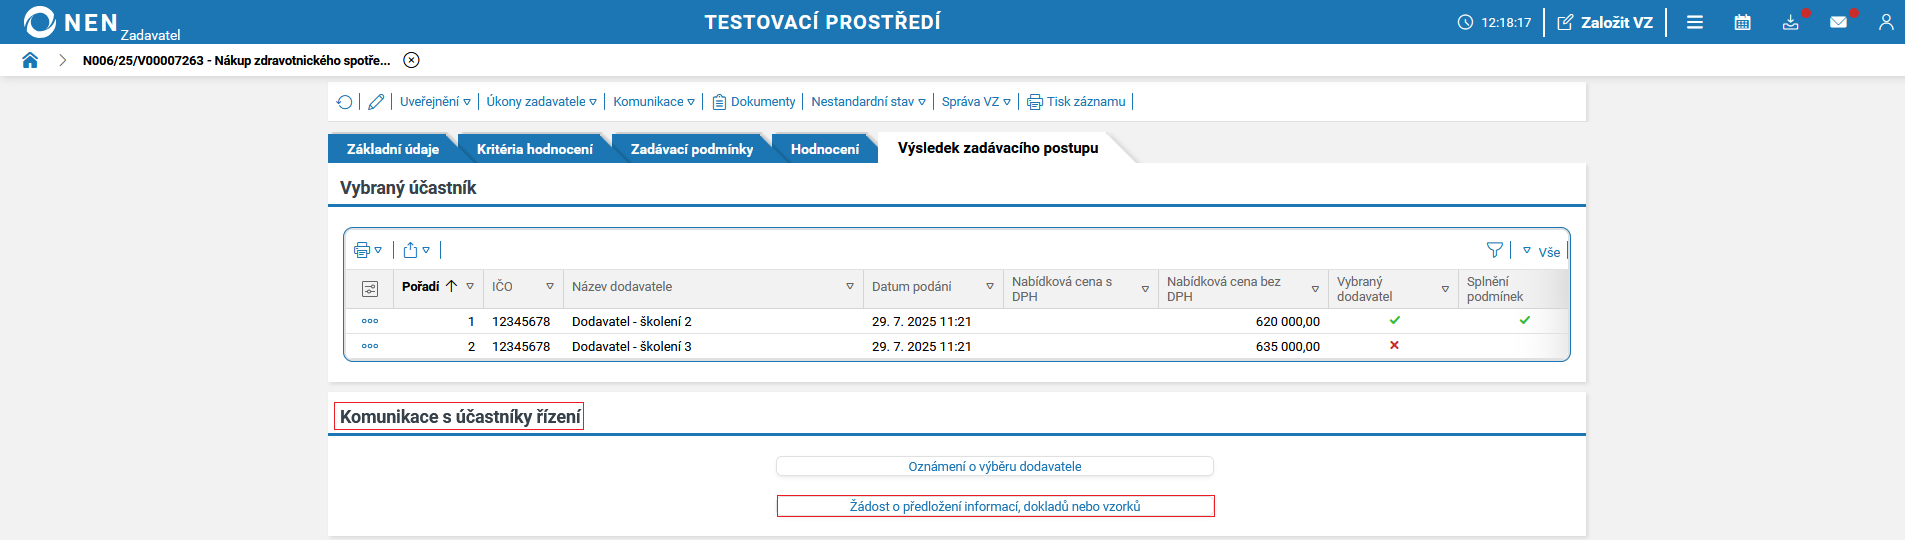Click Tisk záznamu print option

point(1077,102)
